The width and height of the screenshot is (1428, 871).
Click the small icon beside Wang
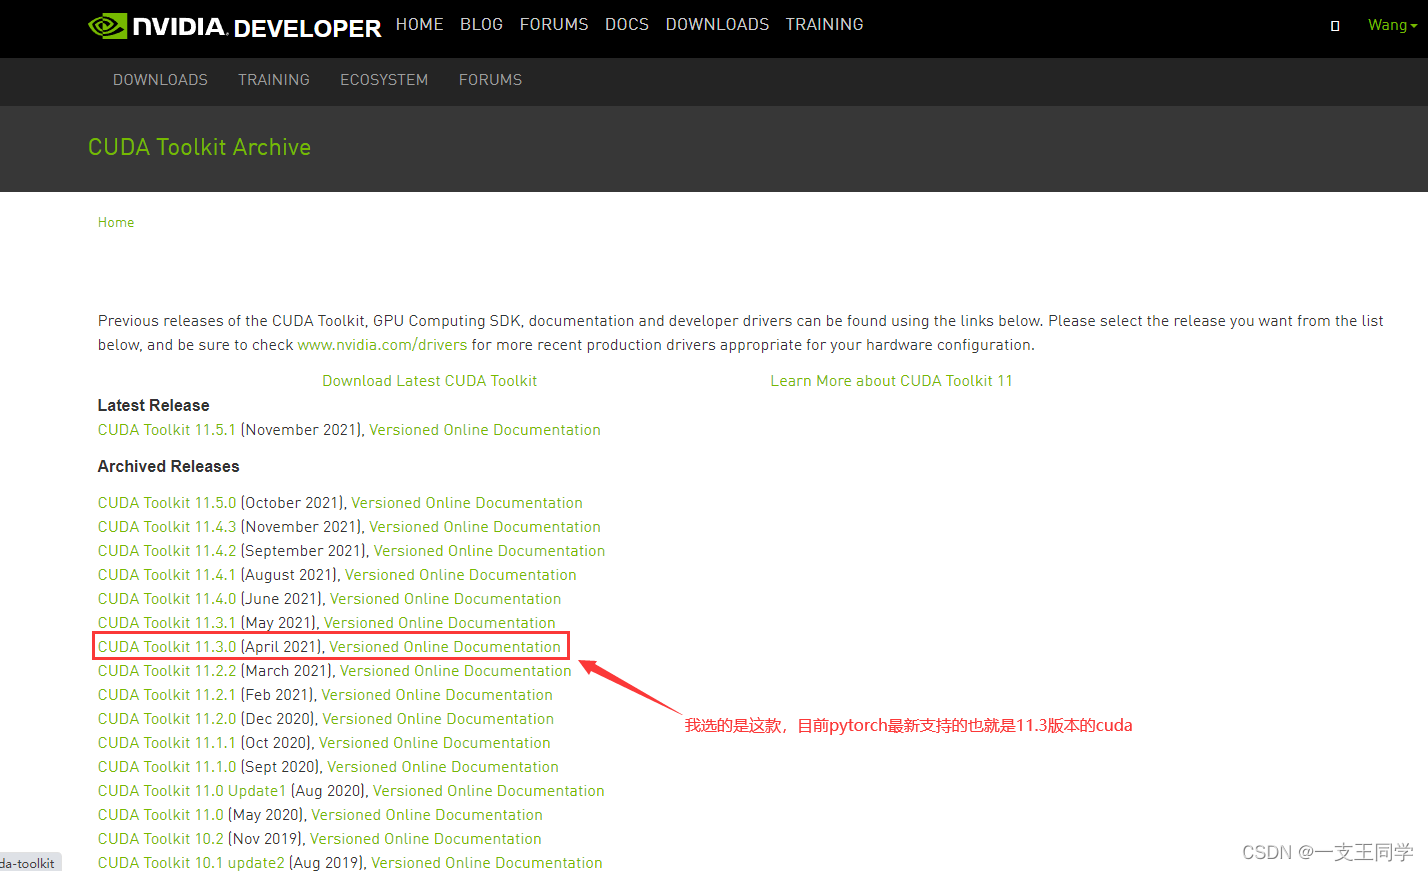[x=1335, y=26]
